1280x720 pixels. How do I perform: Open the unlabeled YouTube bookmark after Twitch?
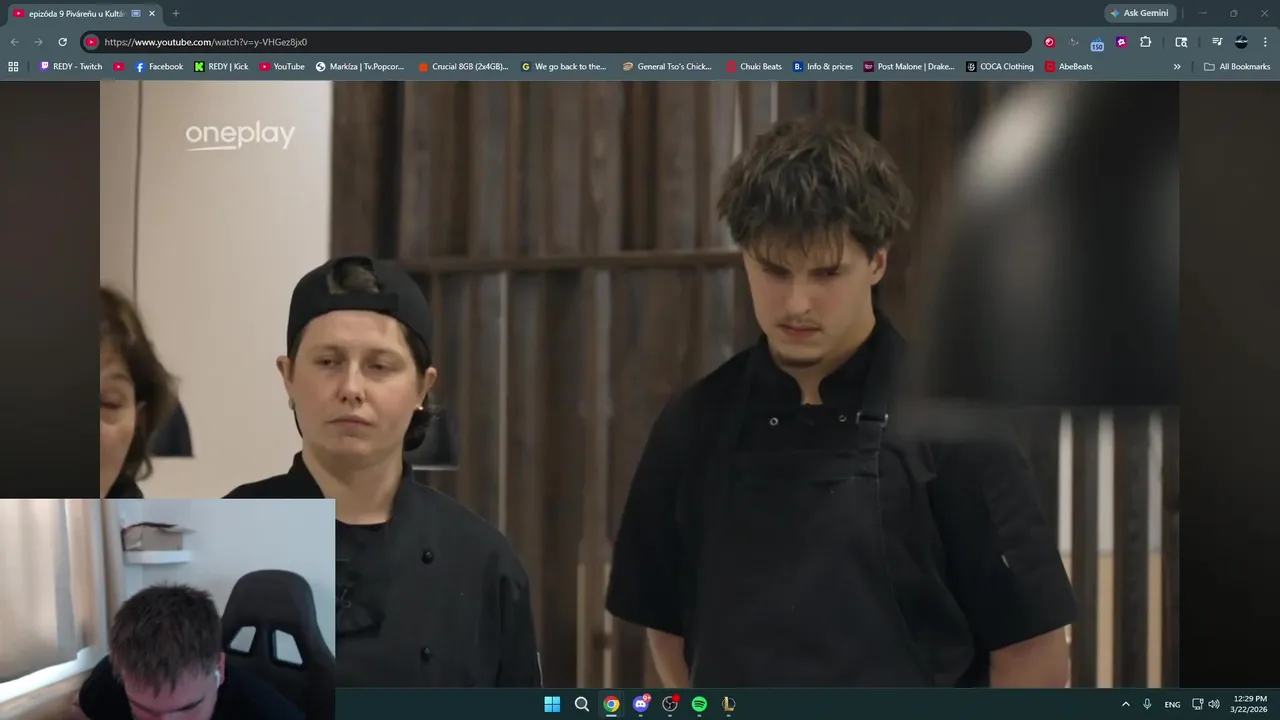(x=119, y=67)
